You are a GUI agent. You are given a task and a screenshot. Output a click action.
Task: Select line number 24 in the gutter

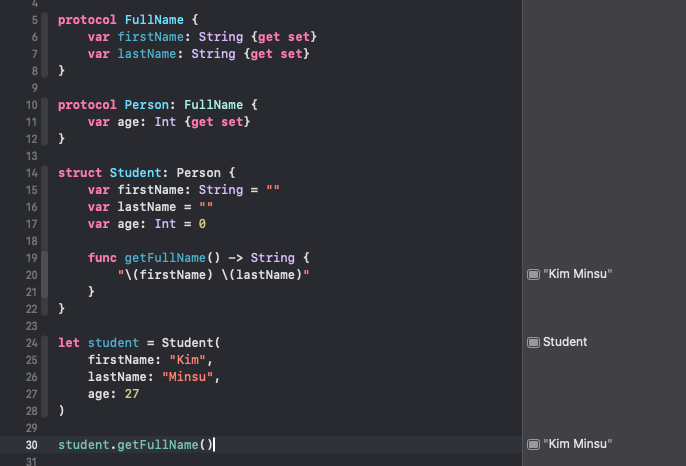pyautogui.click(x=32, y=343)
